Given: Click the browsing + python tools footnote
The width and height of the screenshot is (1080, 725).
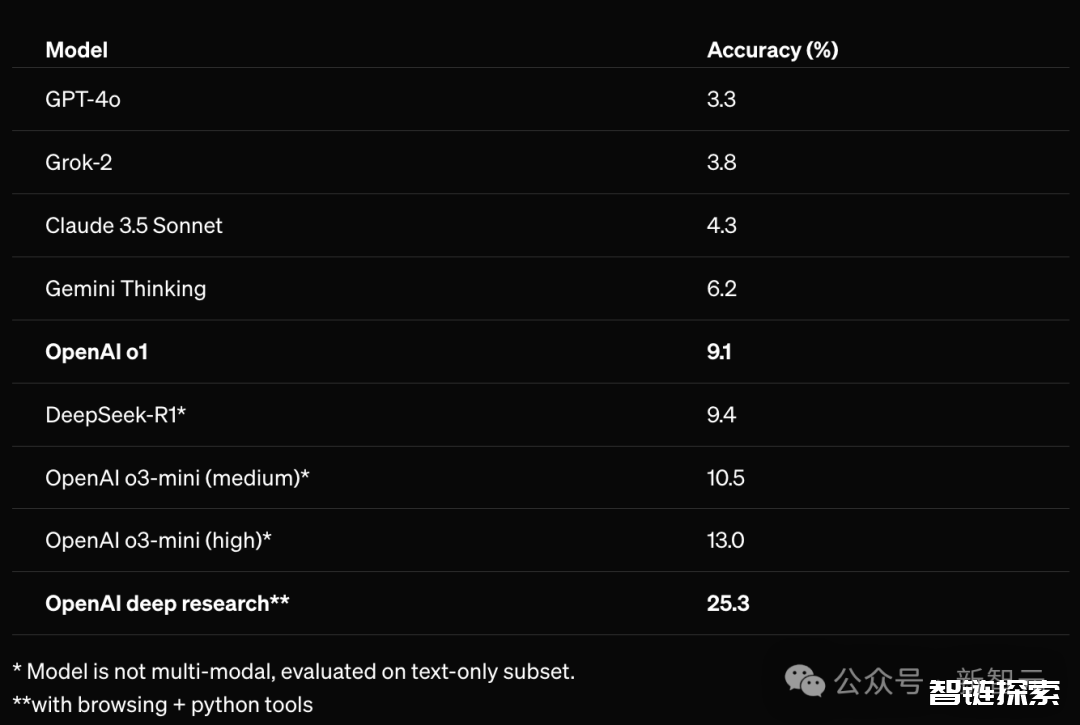Looking at the screenshot, I should point(163,705).
